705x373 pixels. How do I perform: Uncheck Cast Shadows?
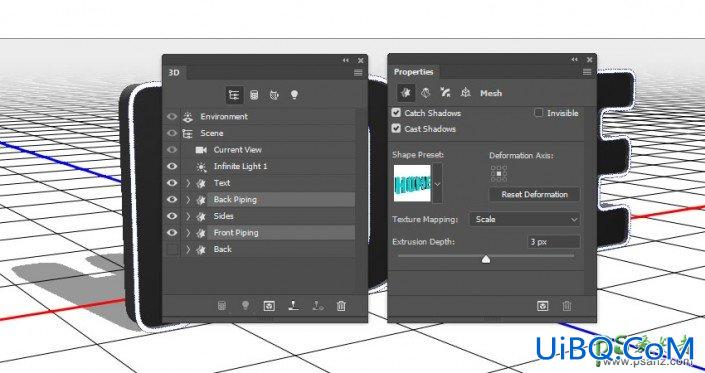click(396, 128)
